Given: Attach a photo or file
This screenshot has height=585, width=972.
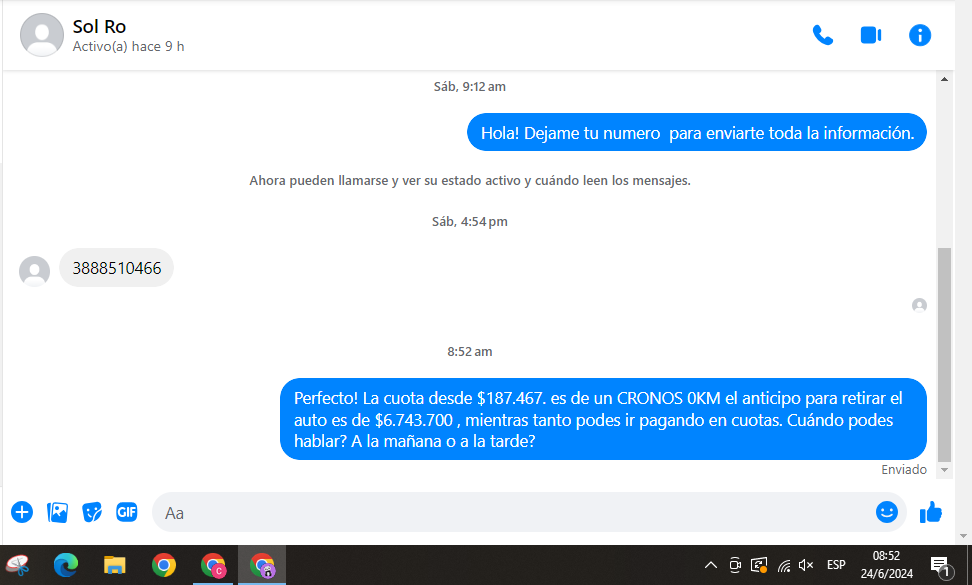Looking at the screenshot, I should (58, 513).
